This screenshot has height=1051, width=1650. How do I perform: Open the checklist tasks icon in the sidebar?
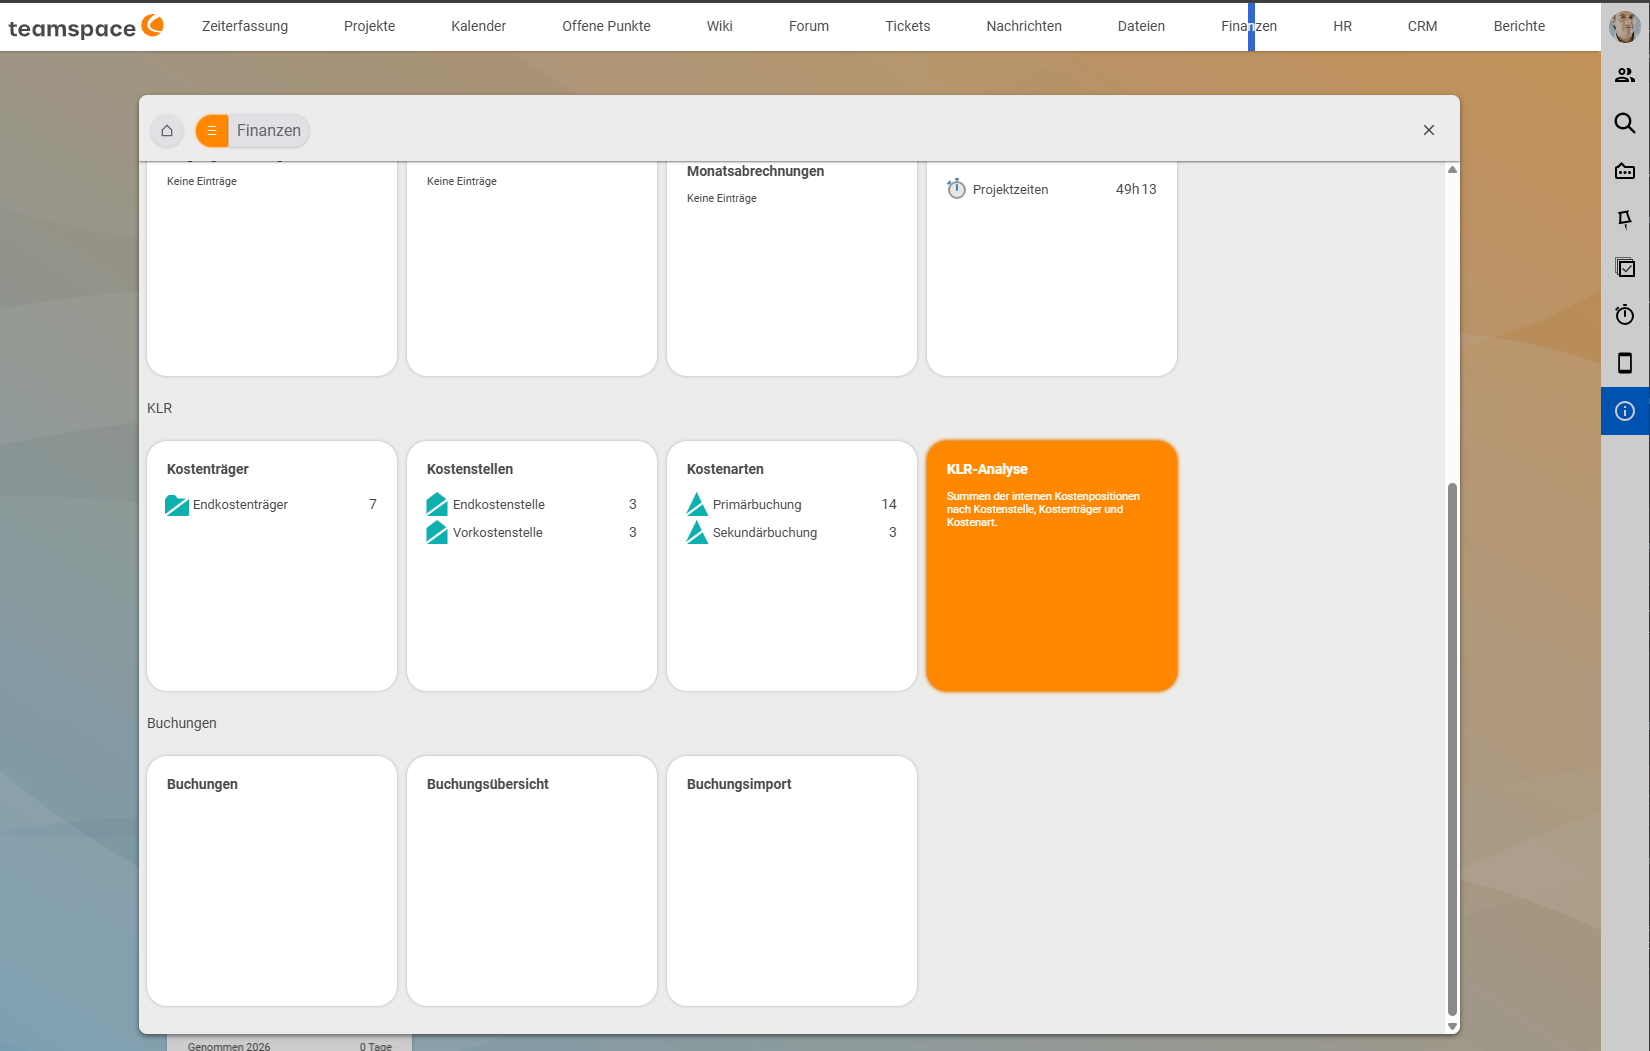[1625, 267]
